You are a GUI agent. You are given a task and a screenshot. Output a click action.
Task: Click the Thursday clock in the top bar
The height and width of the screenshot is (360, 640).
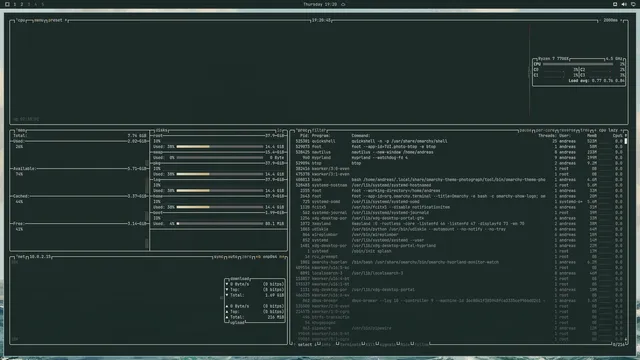pyautogui.click(x=320, y=4)
